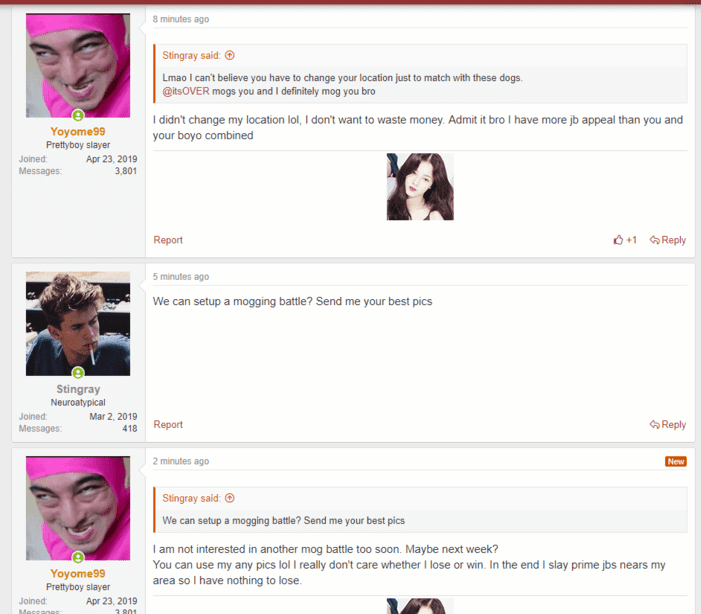Click the pink-hooded avatar in first post
Screen dimensions: 701x614
point(78,65)
